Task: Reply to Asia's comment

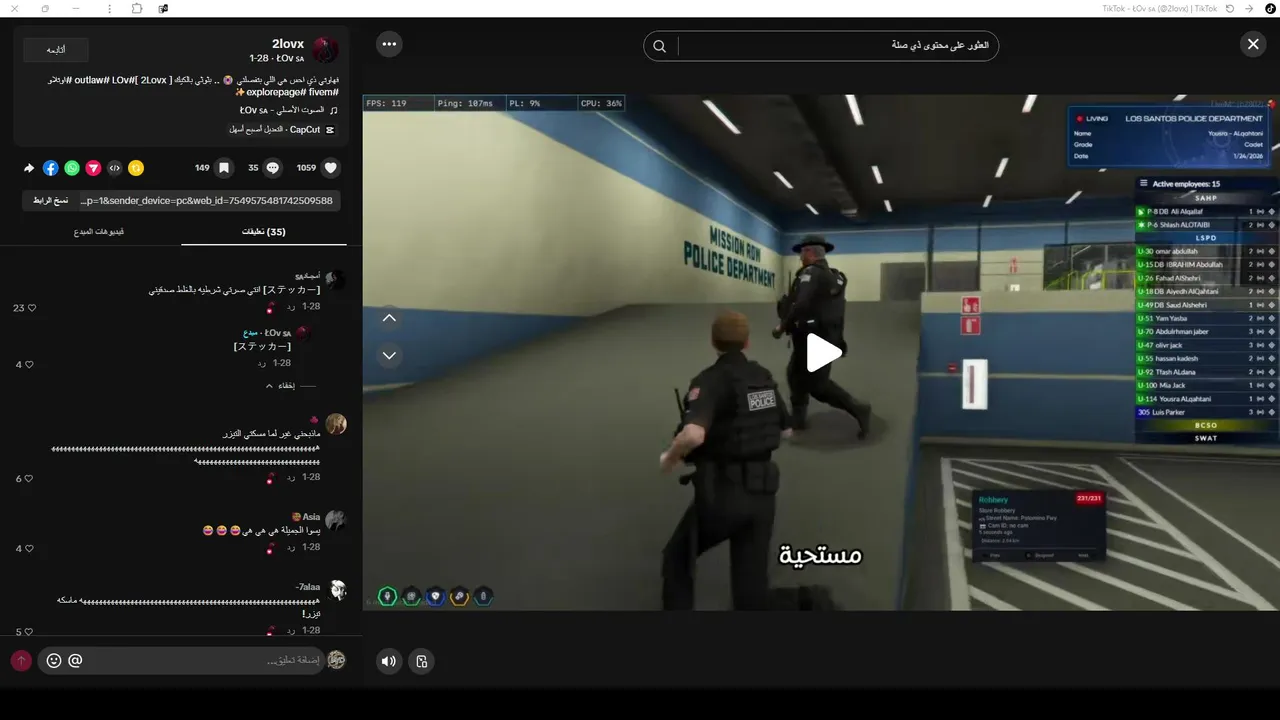Action: 291,547
